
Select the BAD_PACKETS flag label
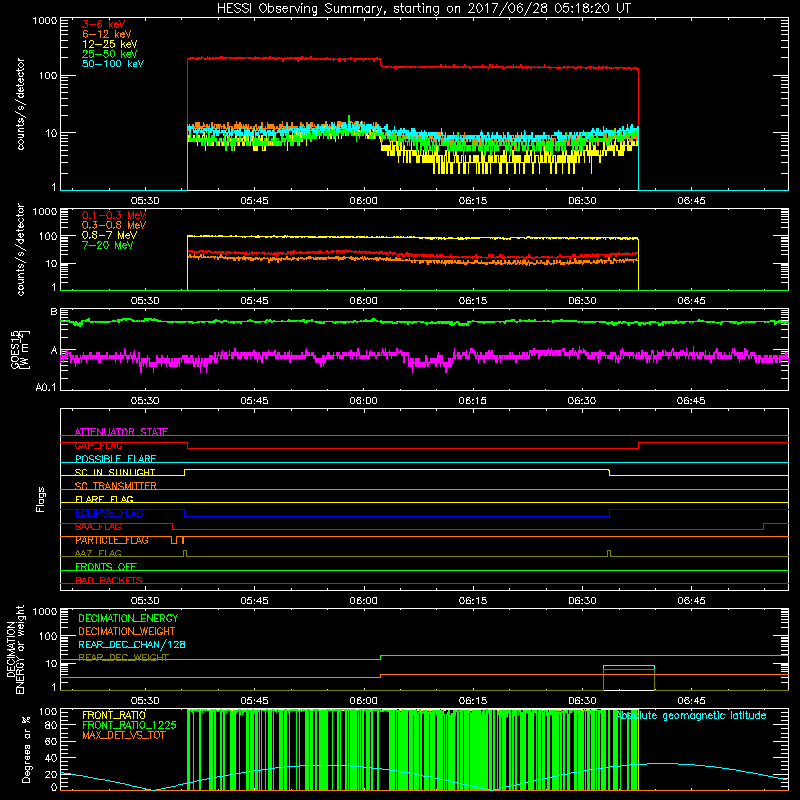click(109, 580)
